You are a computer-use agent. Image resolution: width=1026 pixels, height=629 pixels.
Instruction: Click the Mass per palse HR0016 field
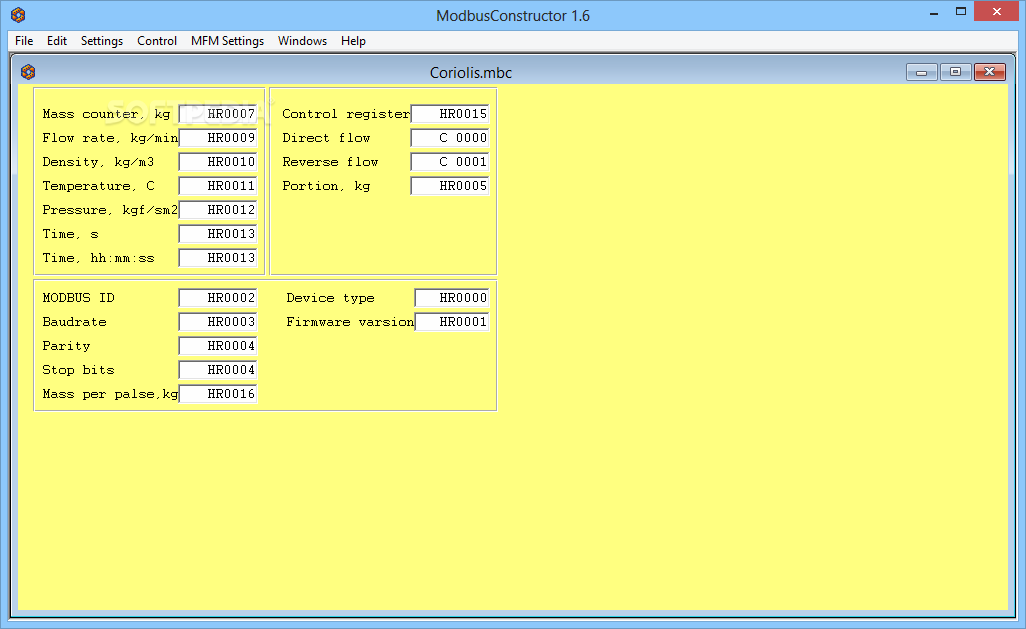pyautogui.click(x=218, y=394)
